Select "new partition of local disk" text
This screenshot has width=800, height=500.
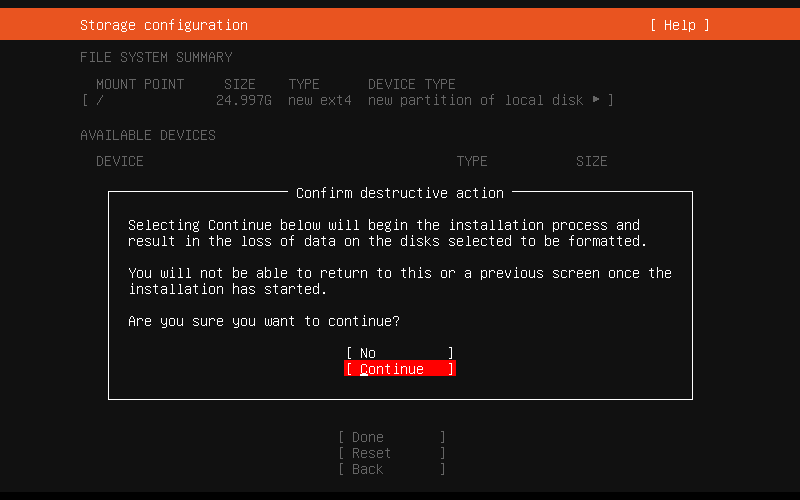tap(475, 100)
